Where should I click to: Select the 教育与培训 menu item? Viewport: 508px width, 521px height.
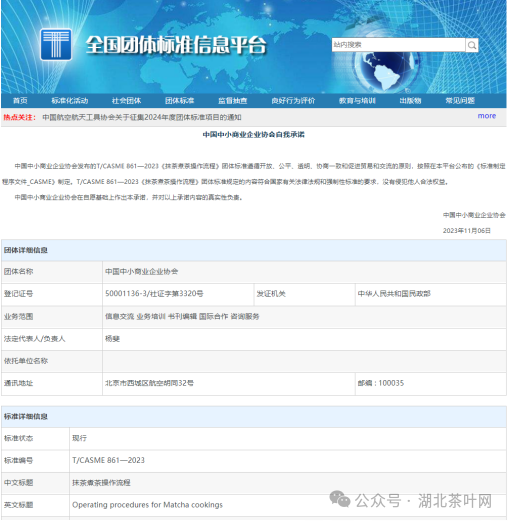[x=357, y=101]
